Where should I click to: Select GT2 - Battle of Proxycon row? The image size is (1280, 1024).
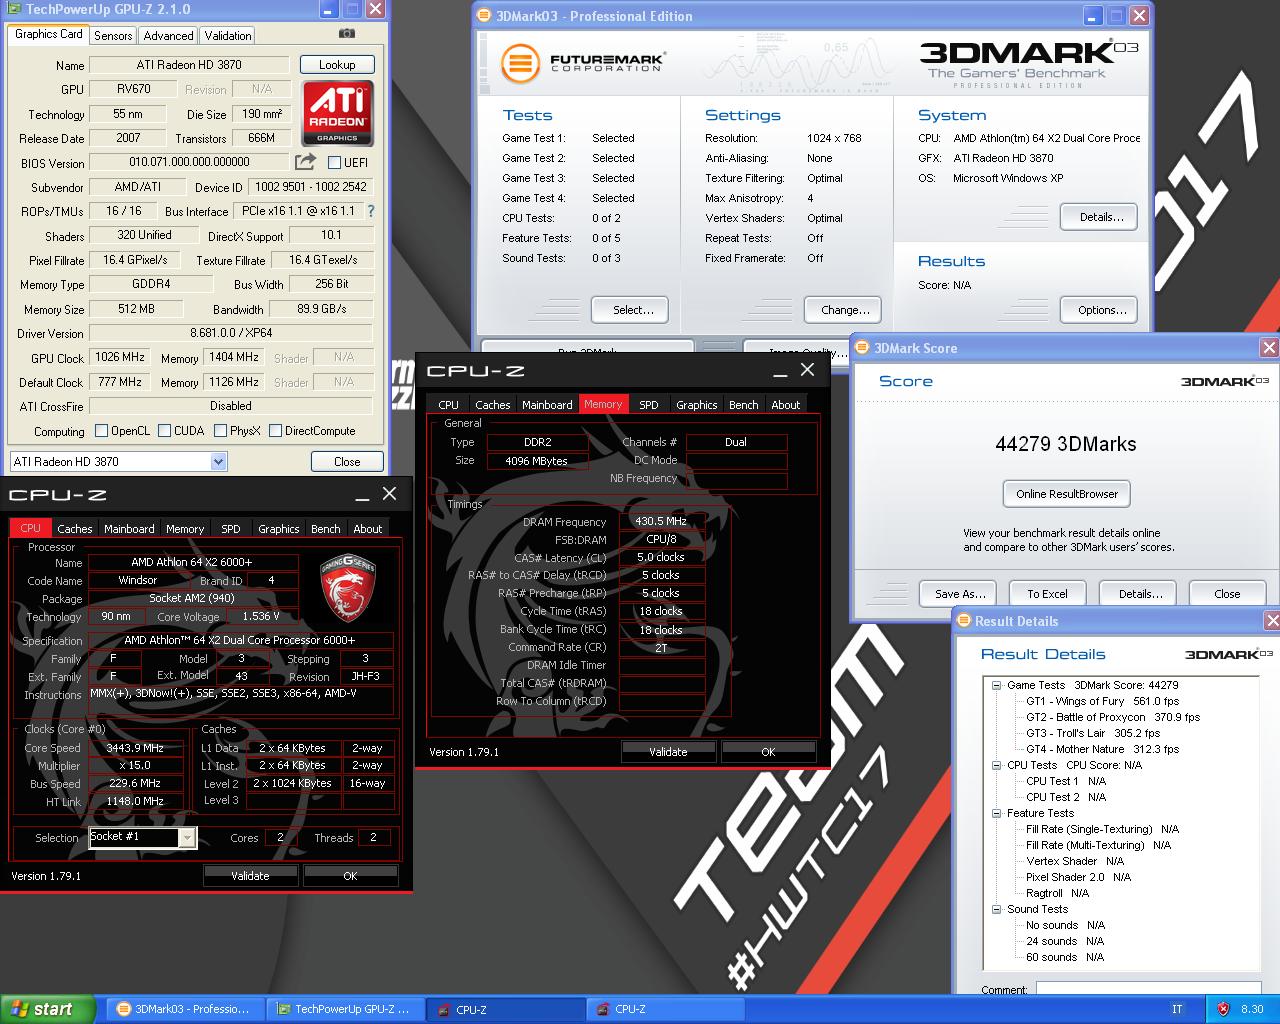click(1112, 717)
